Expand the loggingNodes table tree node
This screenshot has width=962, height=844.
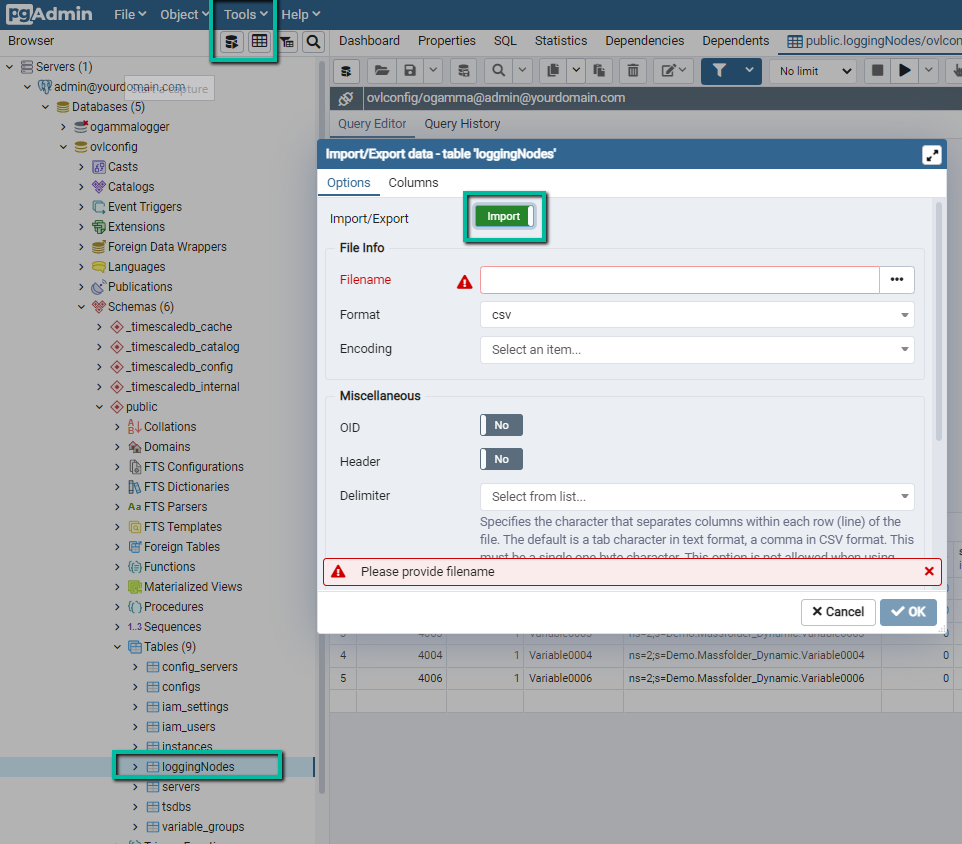click(x=136, y=767)
